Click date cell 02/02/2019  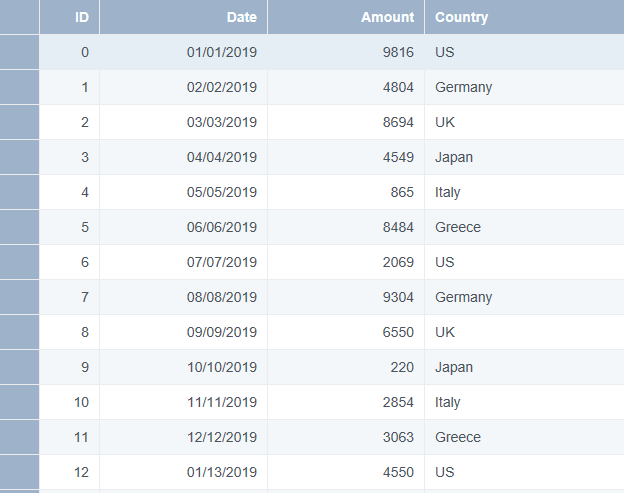pyautogui.click(x=183, y=87)
